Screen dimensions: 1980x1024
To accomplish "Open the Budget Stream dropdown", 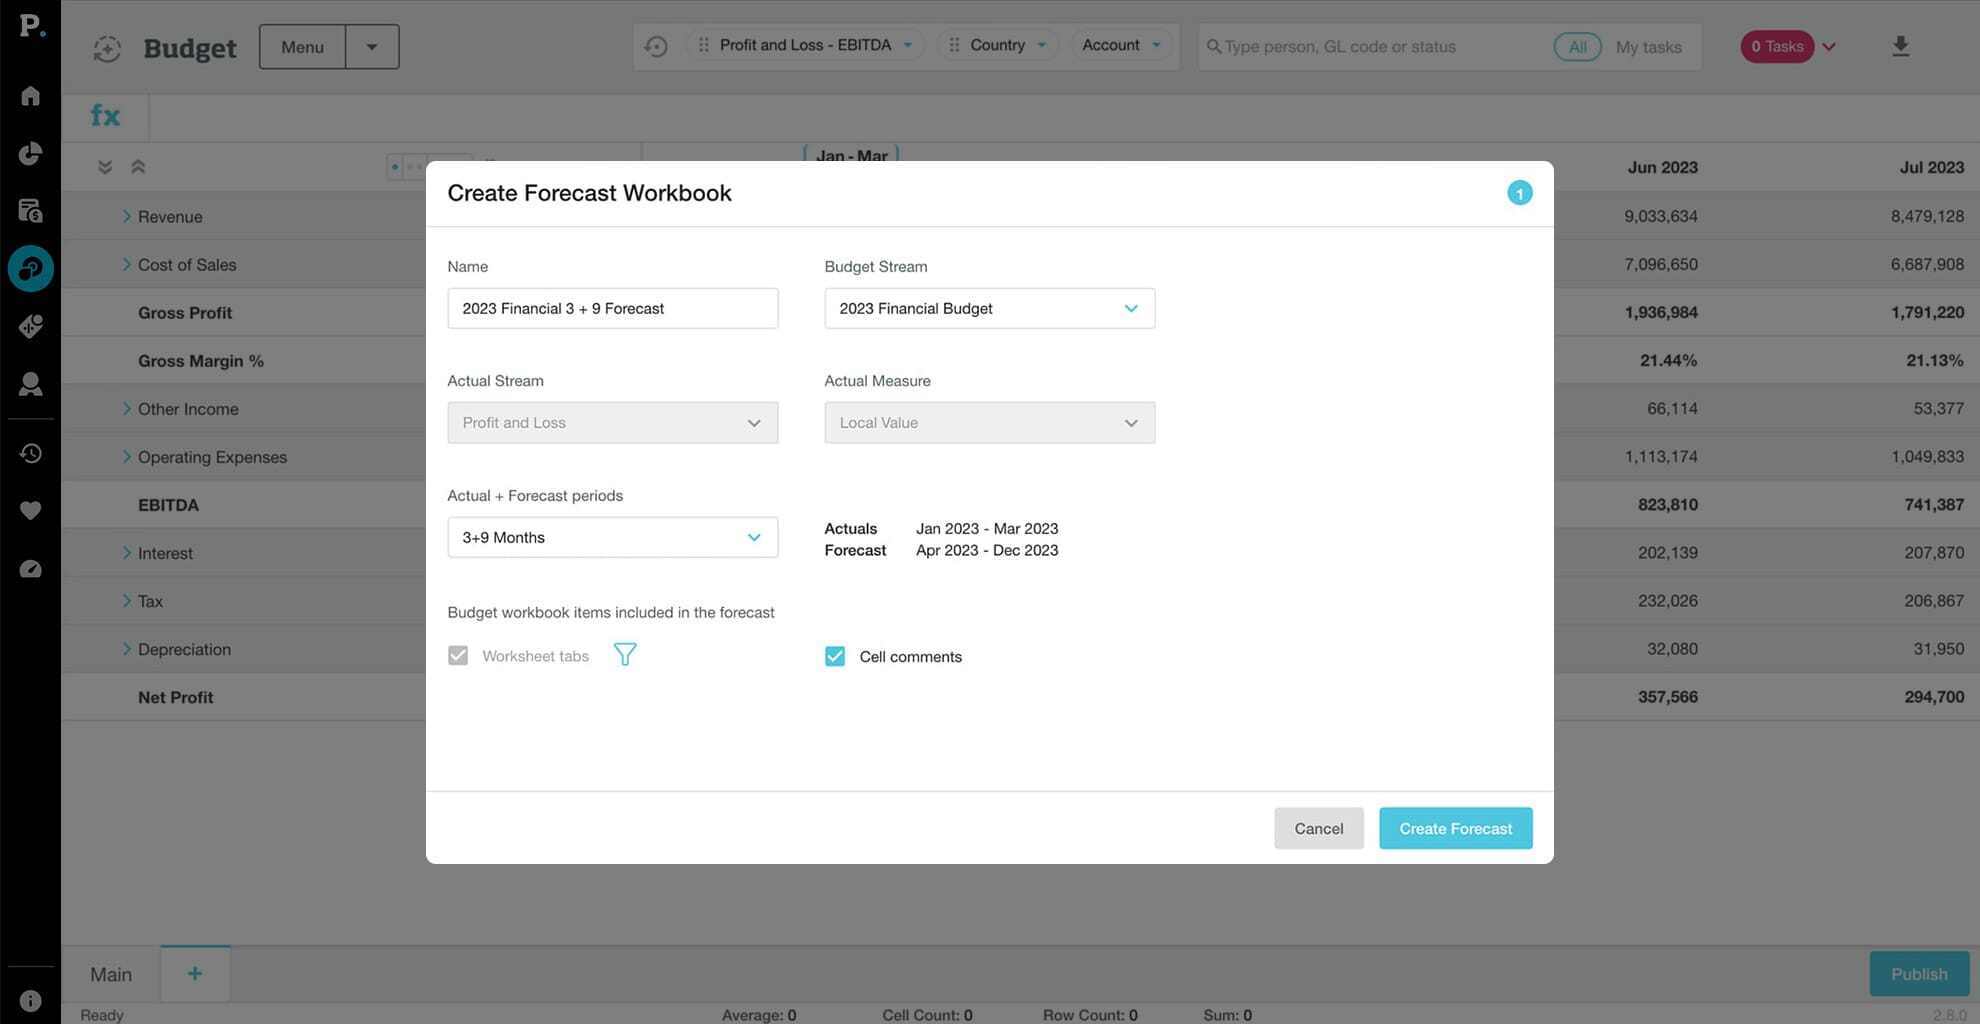I will click(989, 309).
